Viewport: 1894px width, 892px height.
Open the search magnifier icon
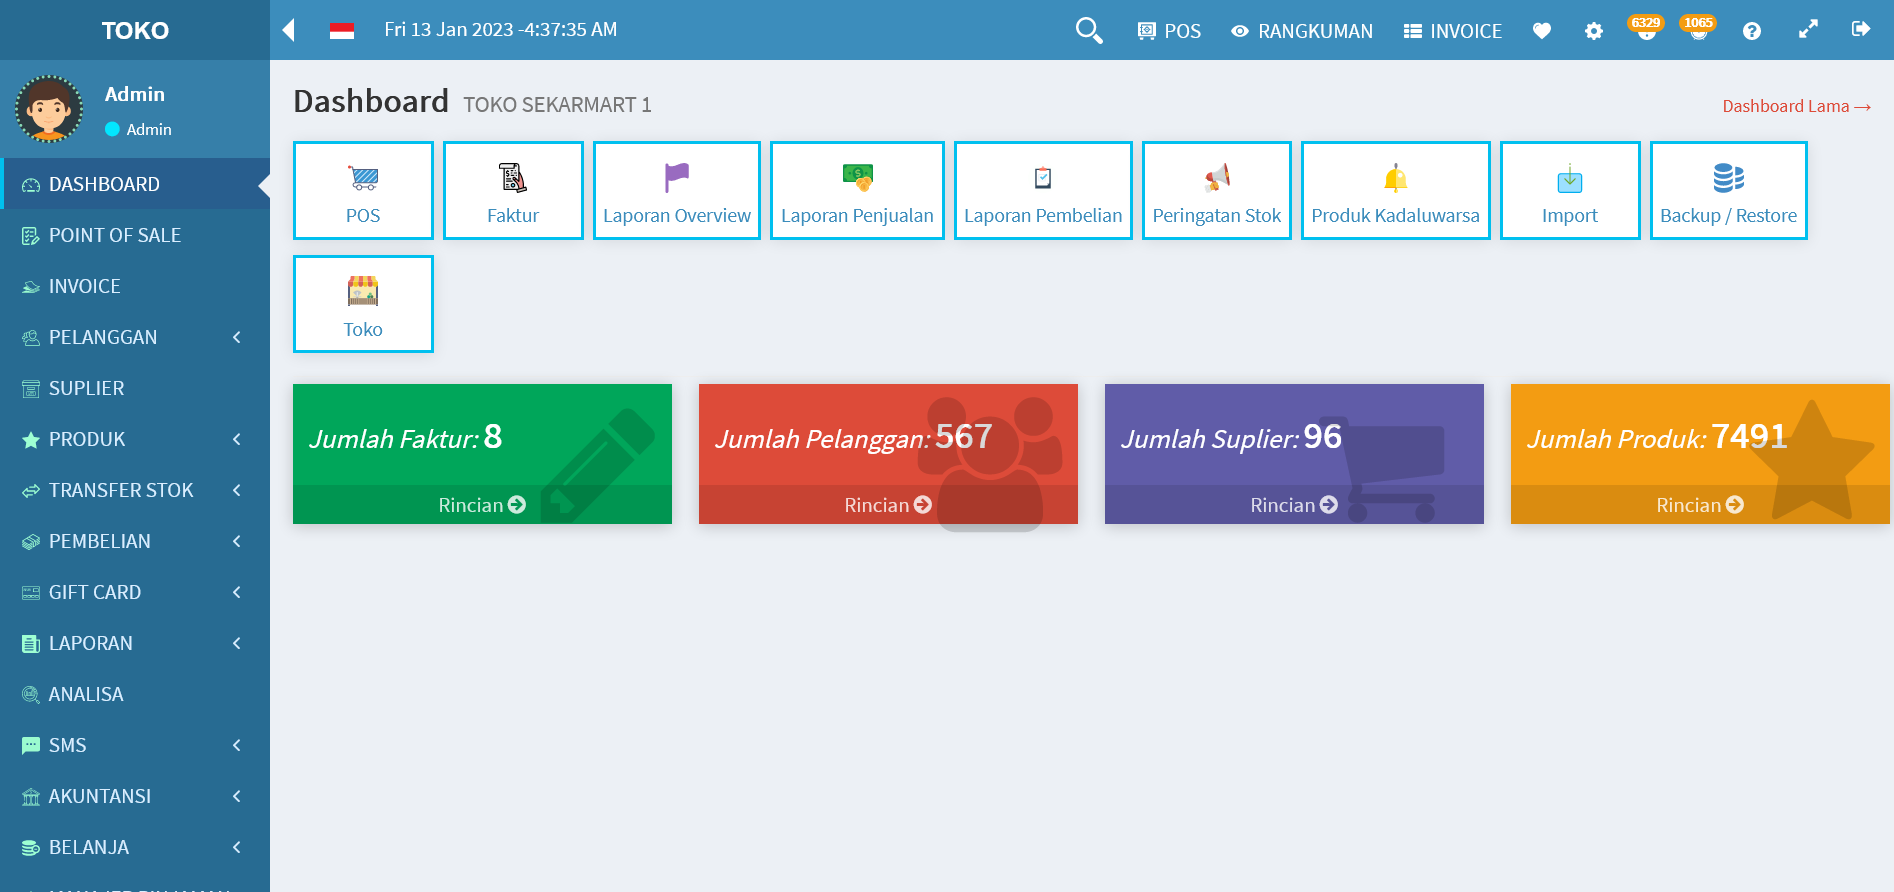tap(1088, 31)
